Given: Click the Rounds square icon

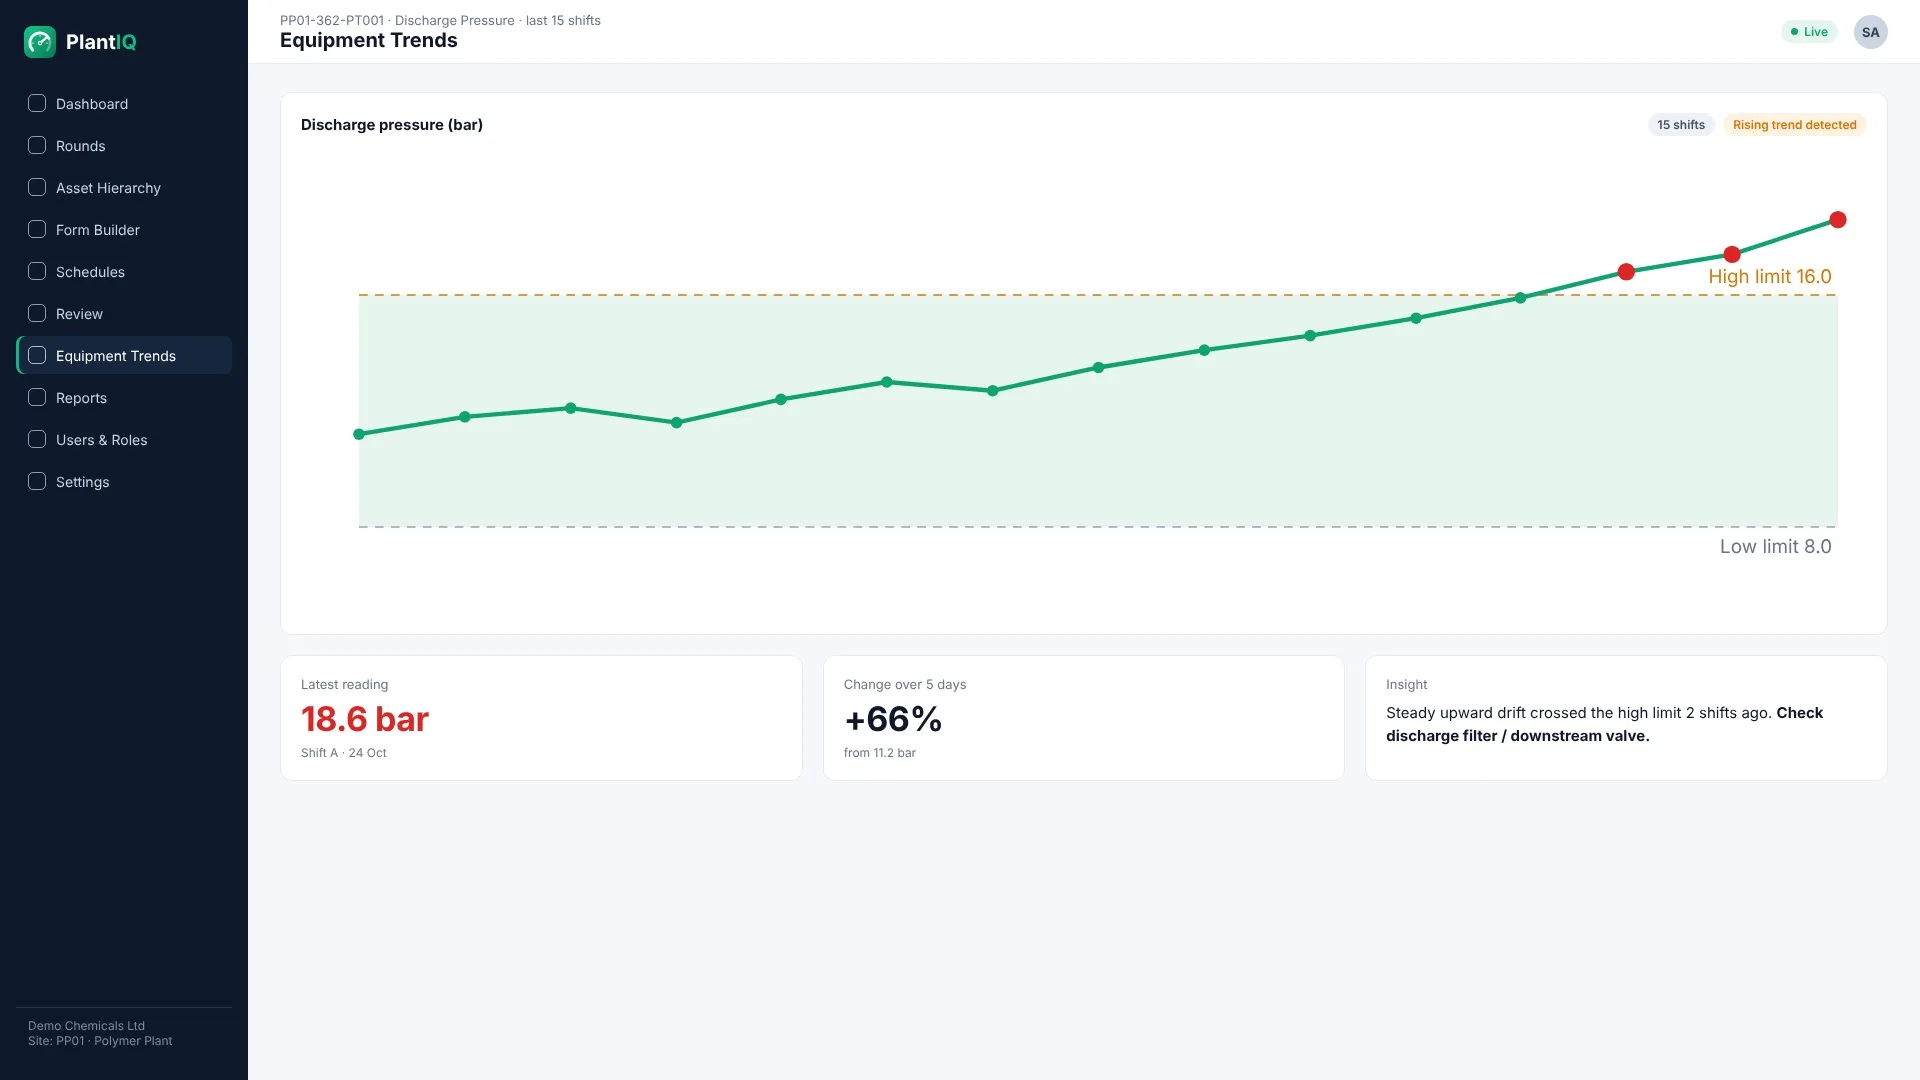Looking at the screenshot, I should [37, 145].
